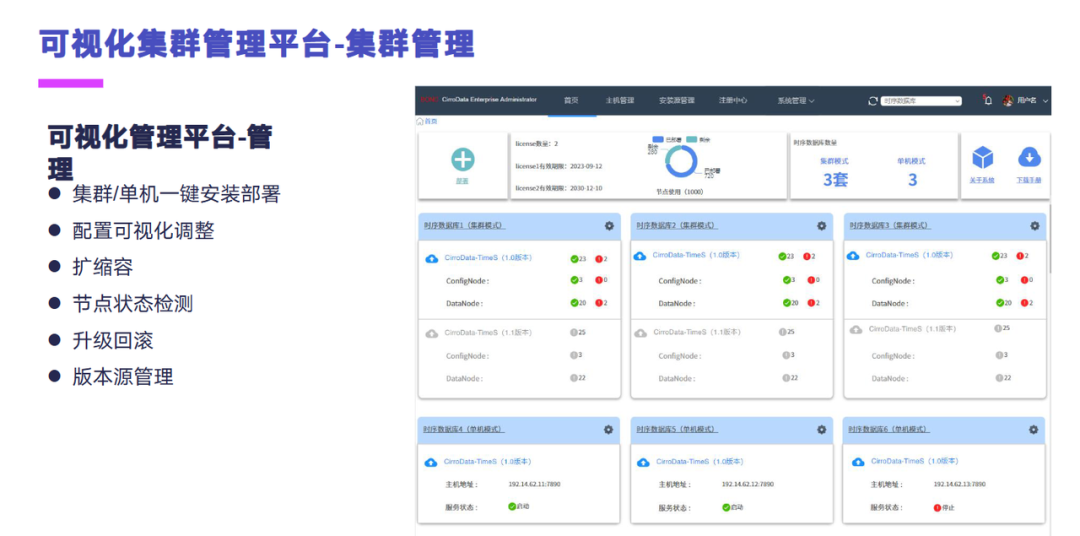Image resolution: width=1080 pixels, height=536 pixels.
Task: Click blue cloud icon in 时序数据库5 card
Action: coord(643,462)
